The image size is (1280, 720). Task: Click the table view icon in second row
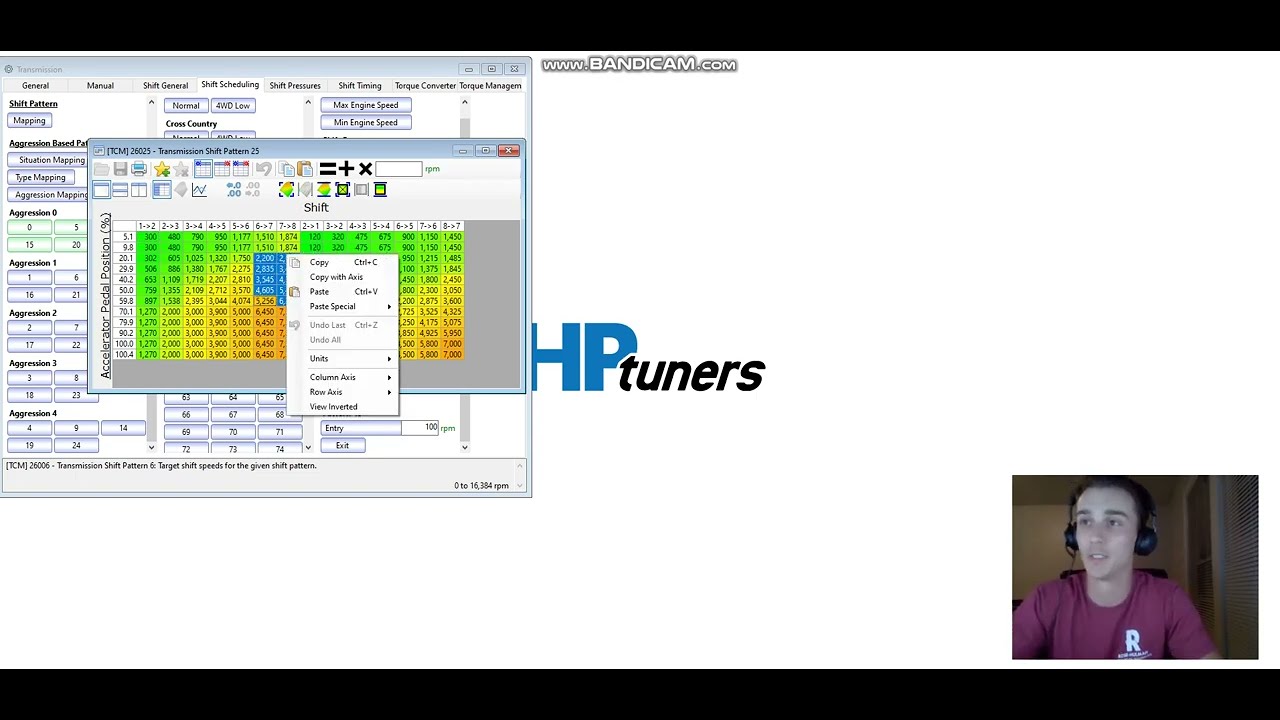point(161,190)
